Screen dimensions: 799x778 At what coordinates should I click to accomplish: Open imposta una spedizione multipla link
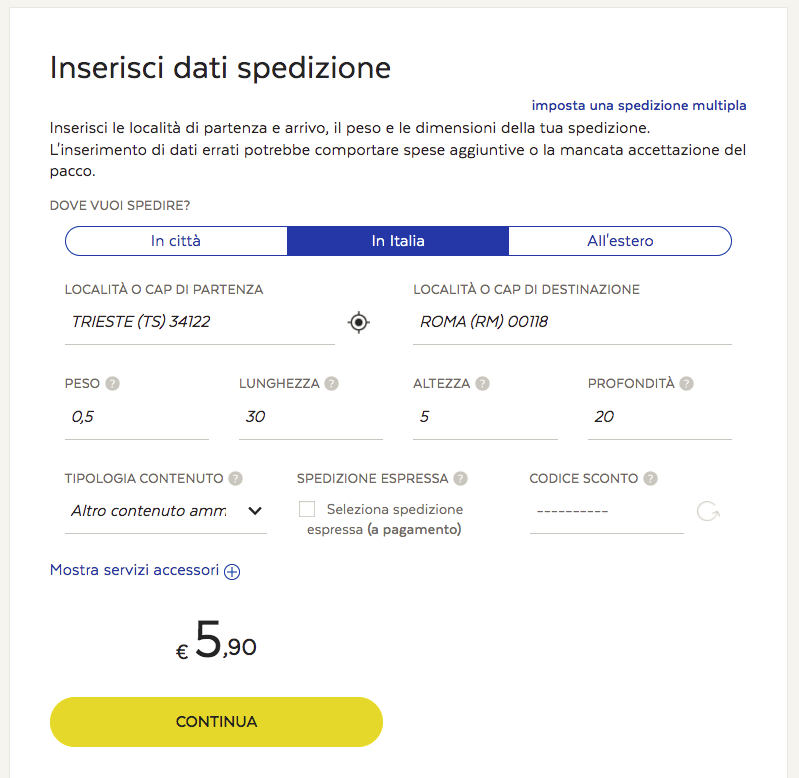(x=639, y=105)
